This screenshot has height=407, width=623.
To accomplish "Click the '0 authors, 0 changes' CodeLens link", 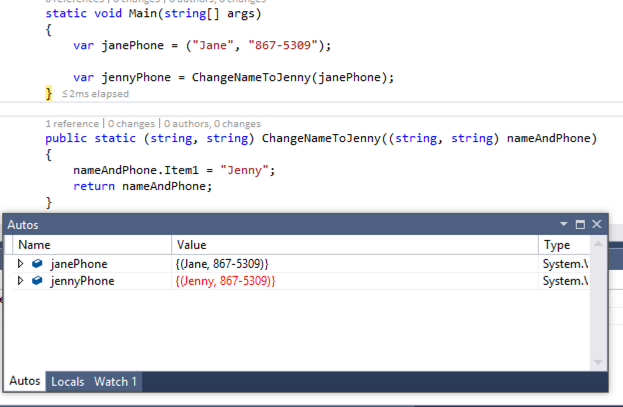I will point(213,124).
